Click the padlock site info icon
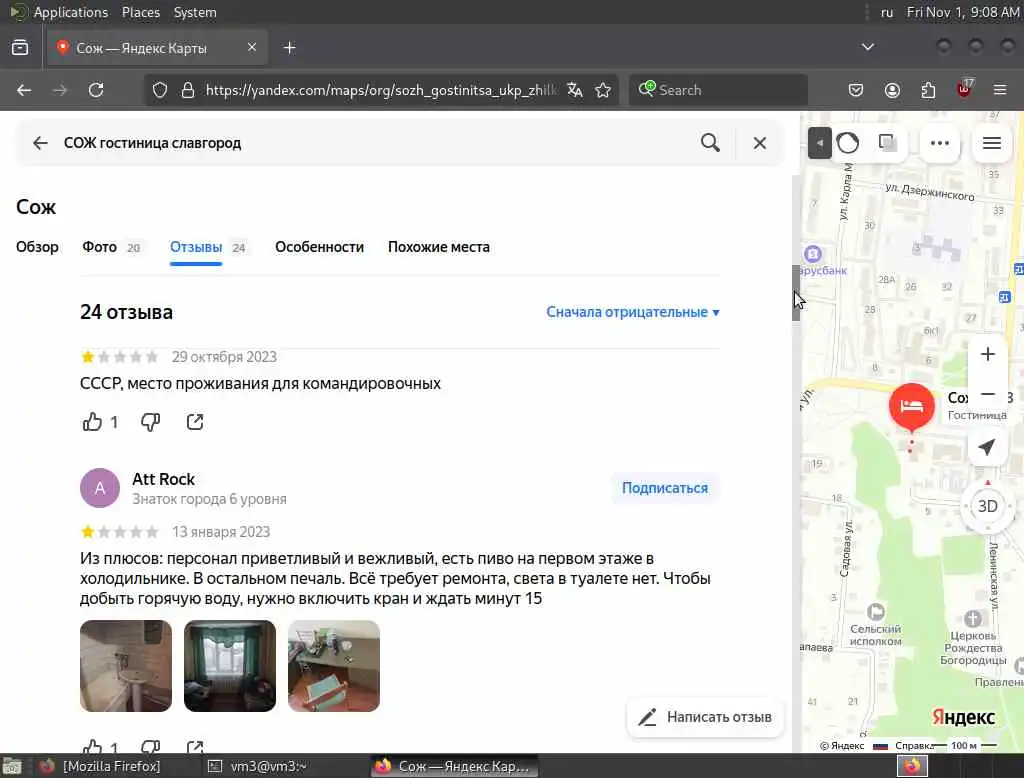The height and width of the screenshot is (778, 1024). click(188, 90)
